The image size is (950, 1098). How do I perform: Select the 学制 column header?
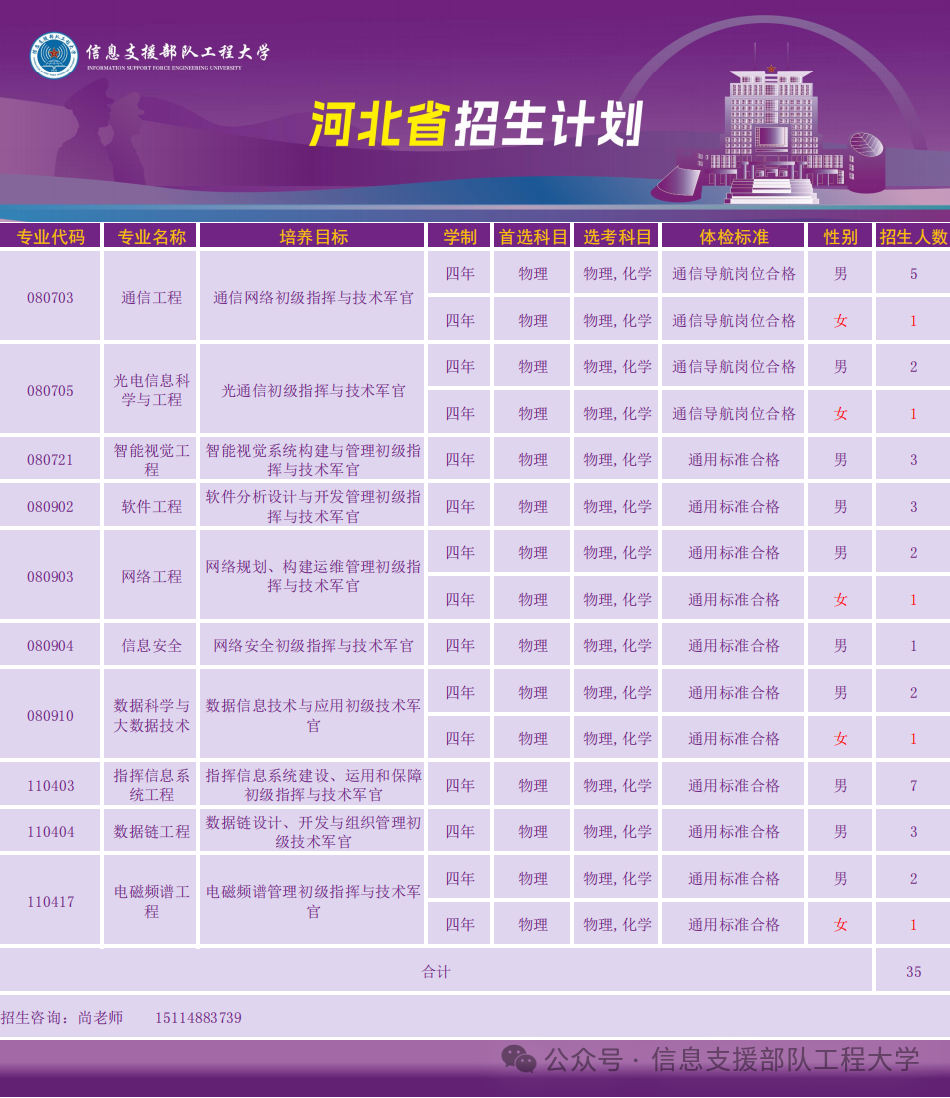click(460, 237)
